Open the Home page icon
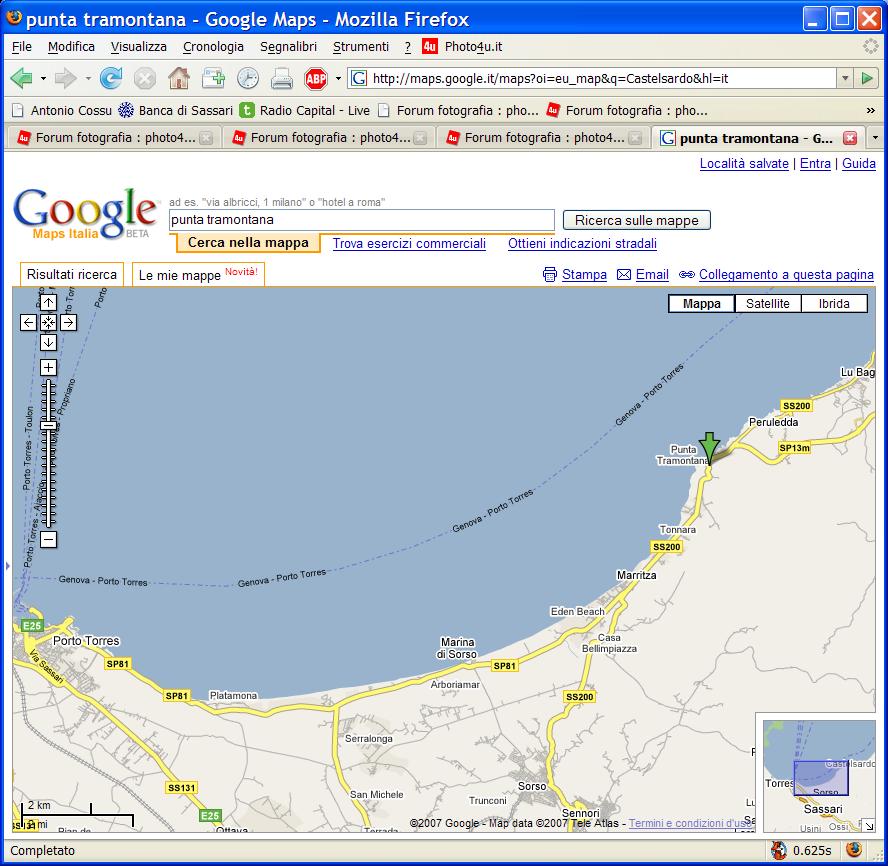The width and height of the screenshot is (888, 866). (x=179, y=78)
